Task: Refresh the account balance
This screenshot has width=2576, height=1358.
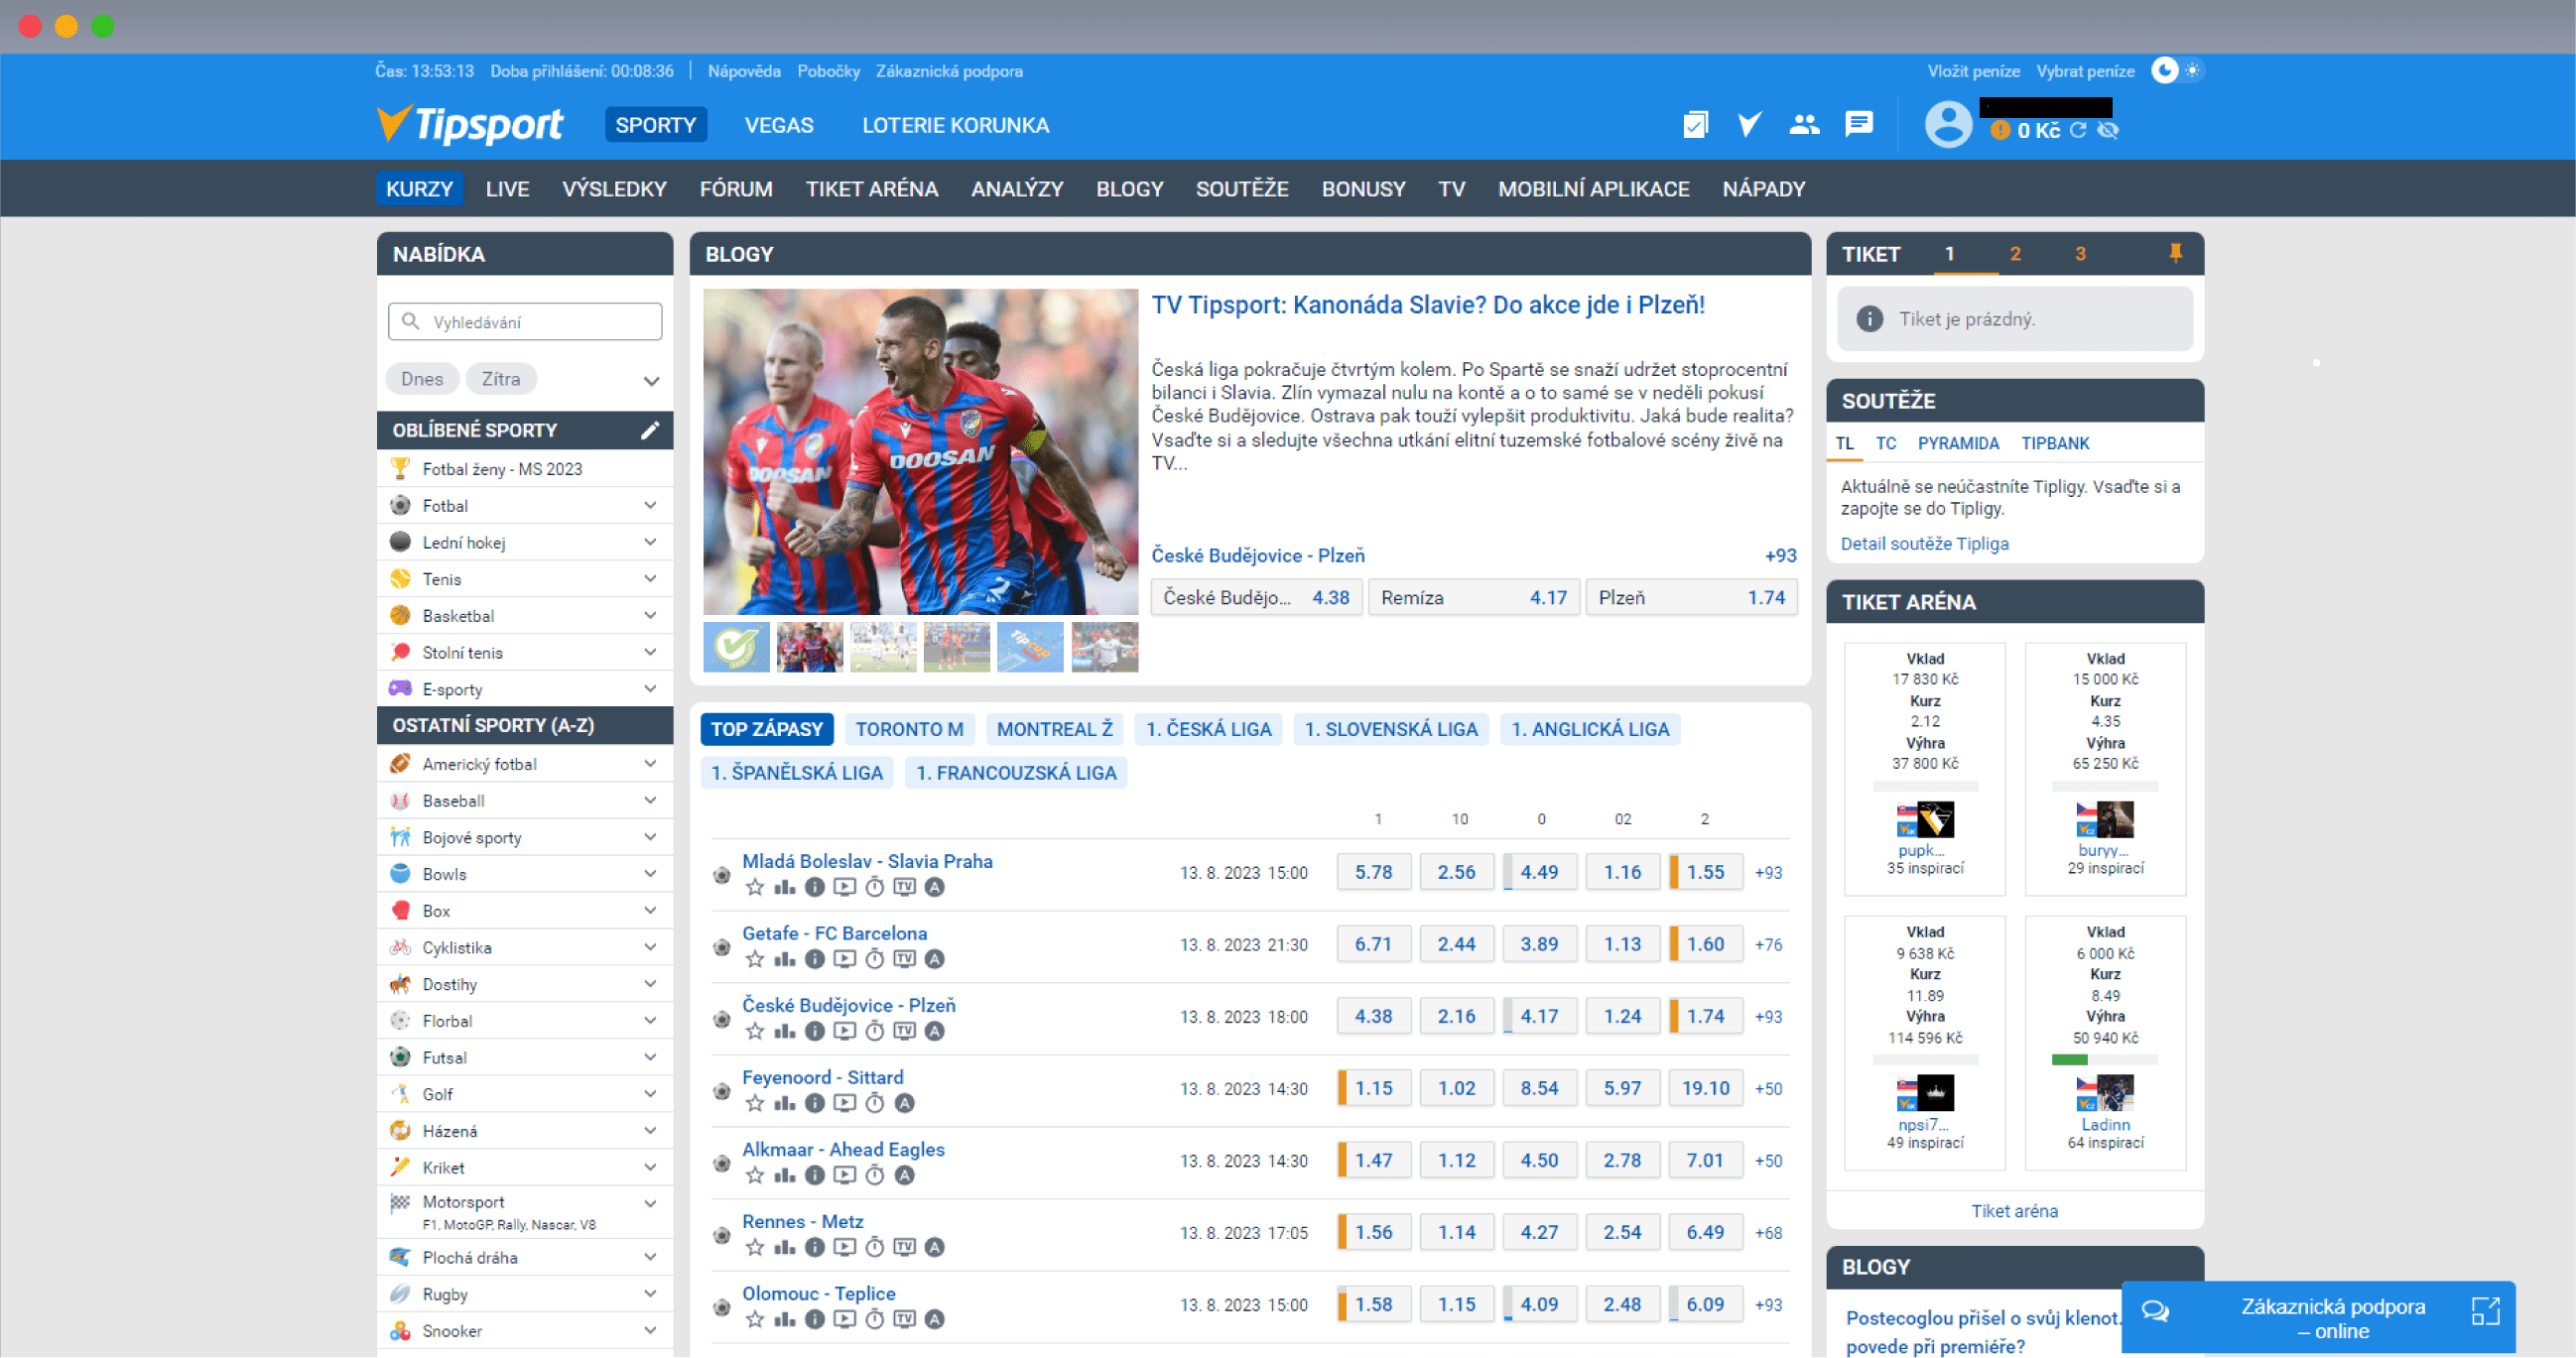Action: point(2078,131)
